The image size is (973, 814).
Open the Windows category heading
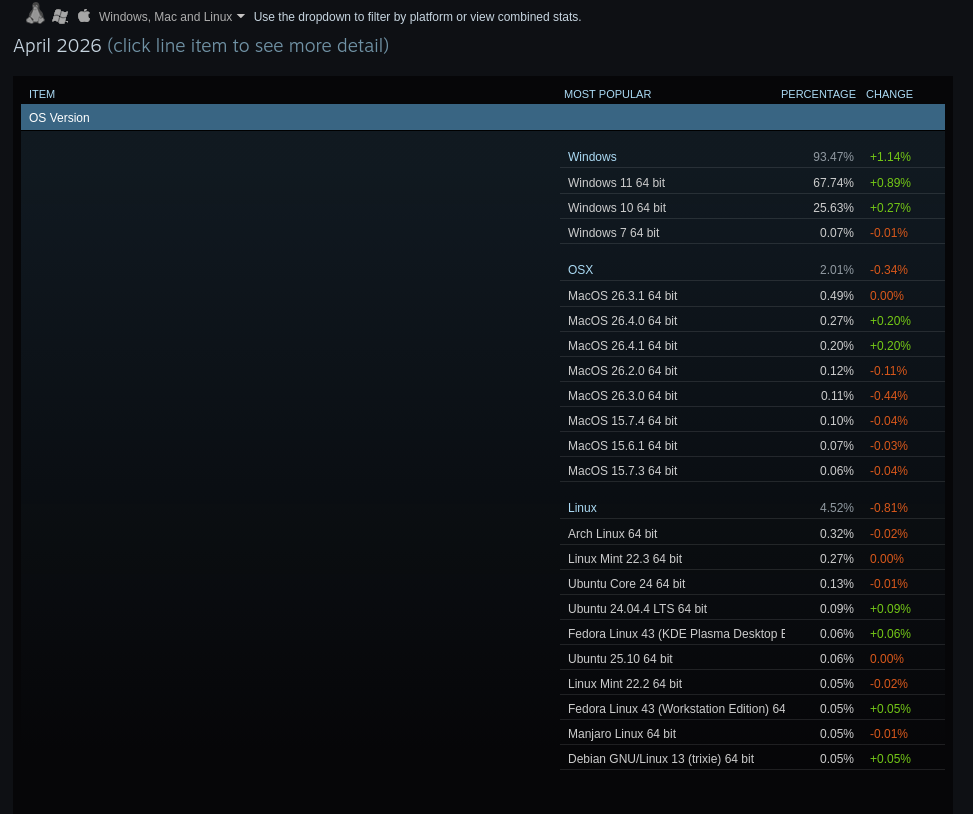pos(592,157)
